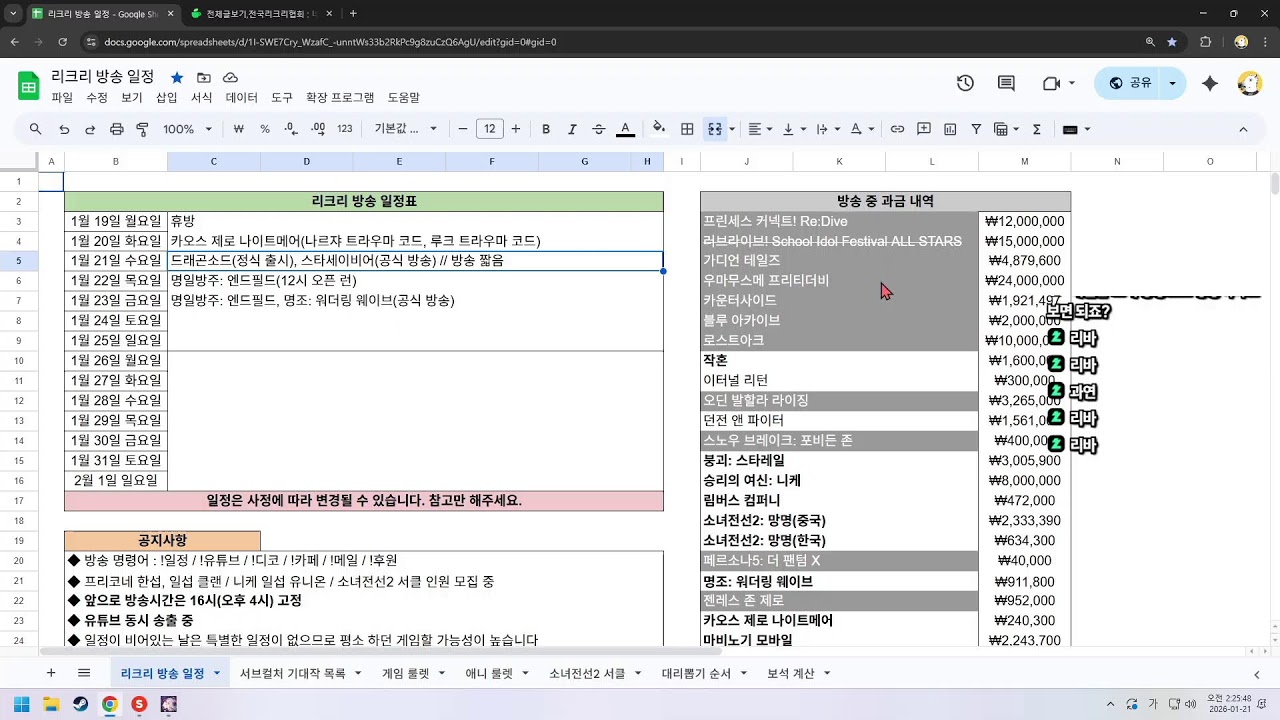Click the 공유 share button
The height and width of the screenshot is (720, 1280).
pyautogui.click(x=1131, y=83)
